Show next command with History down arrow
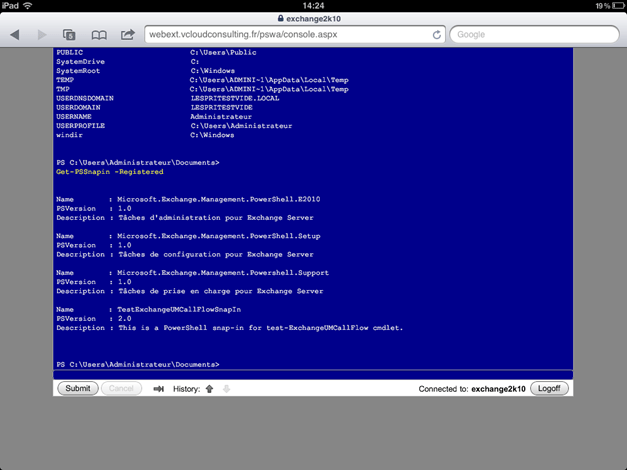The height and width of the screenshot is (470, 627). tap(226, 389)
